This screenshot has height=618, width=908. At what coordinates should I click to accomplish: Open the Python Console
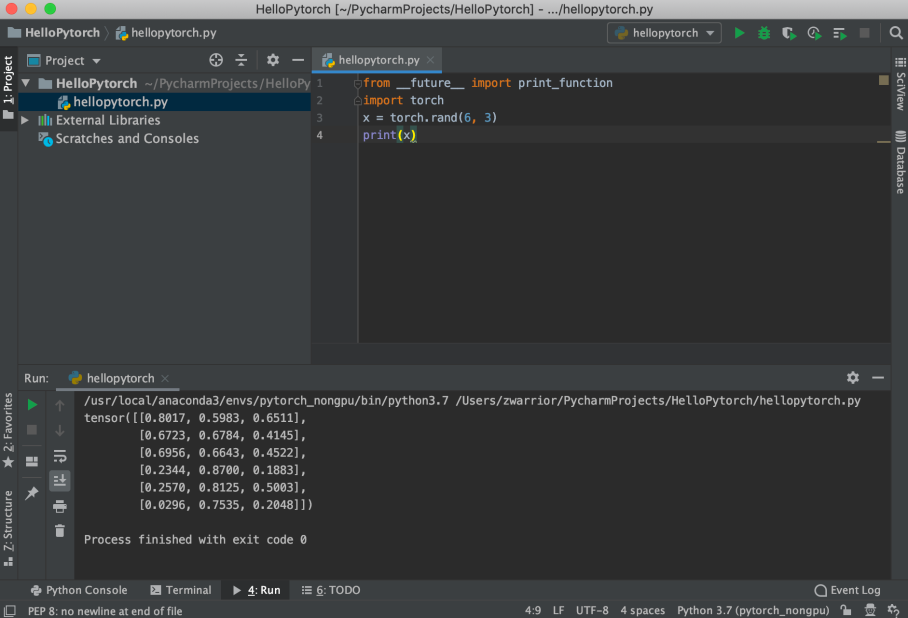click(79, 590)
